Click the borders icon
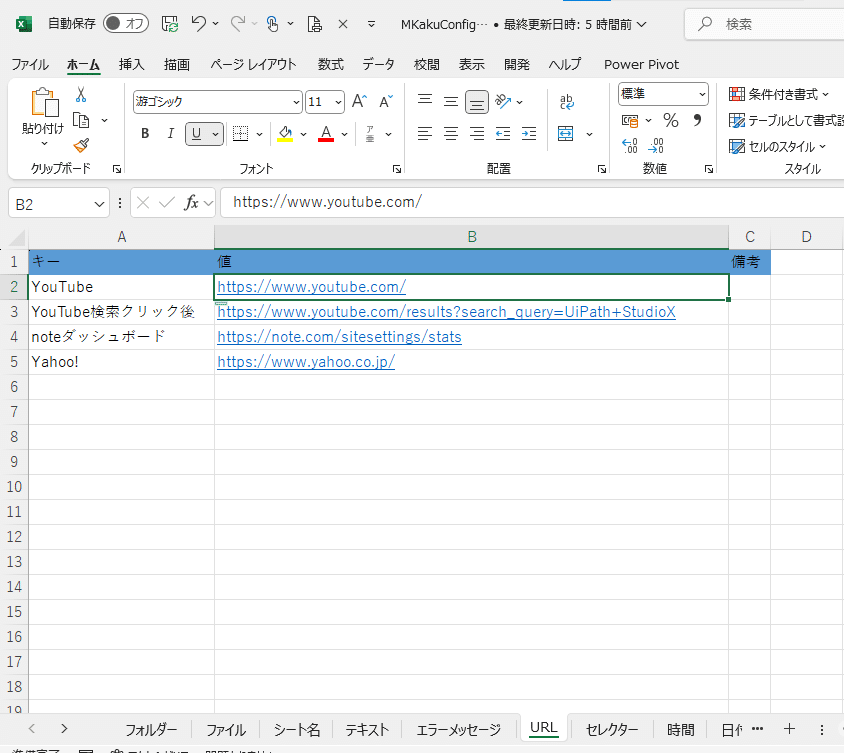Screen dimensions: 844x753 (x=240, y=133)
